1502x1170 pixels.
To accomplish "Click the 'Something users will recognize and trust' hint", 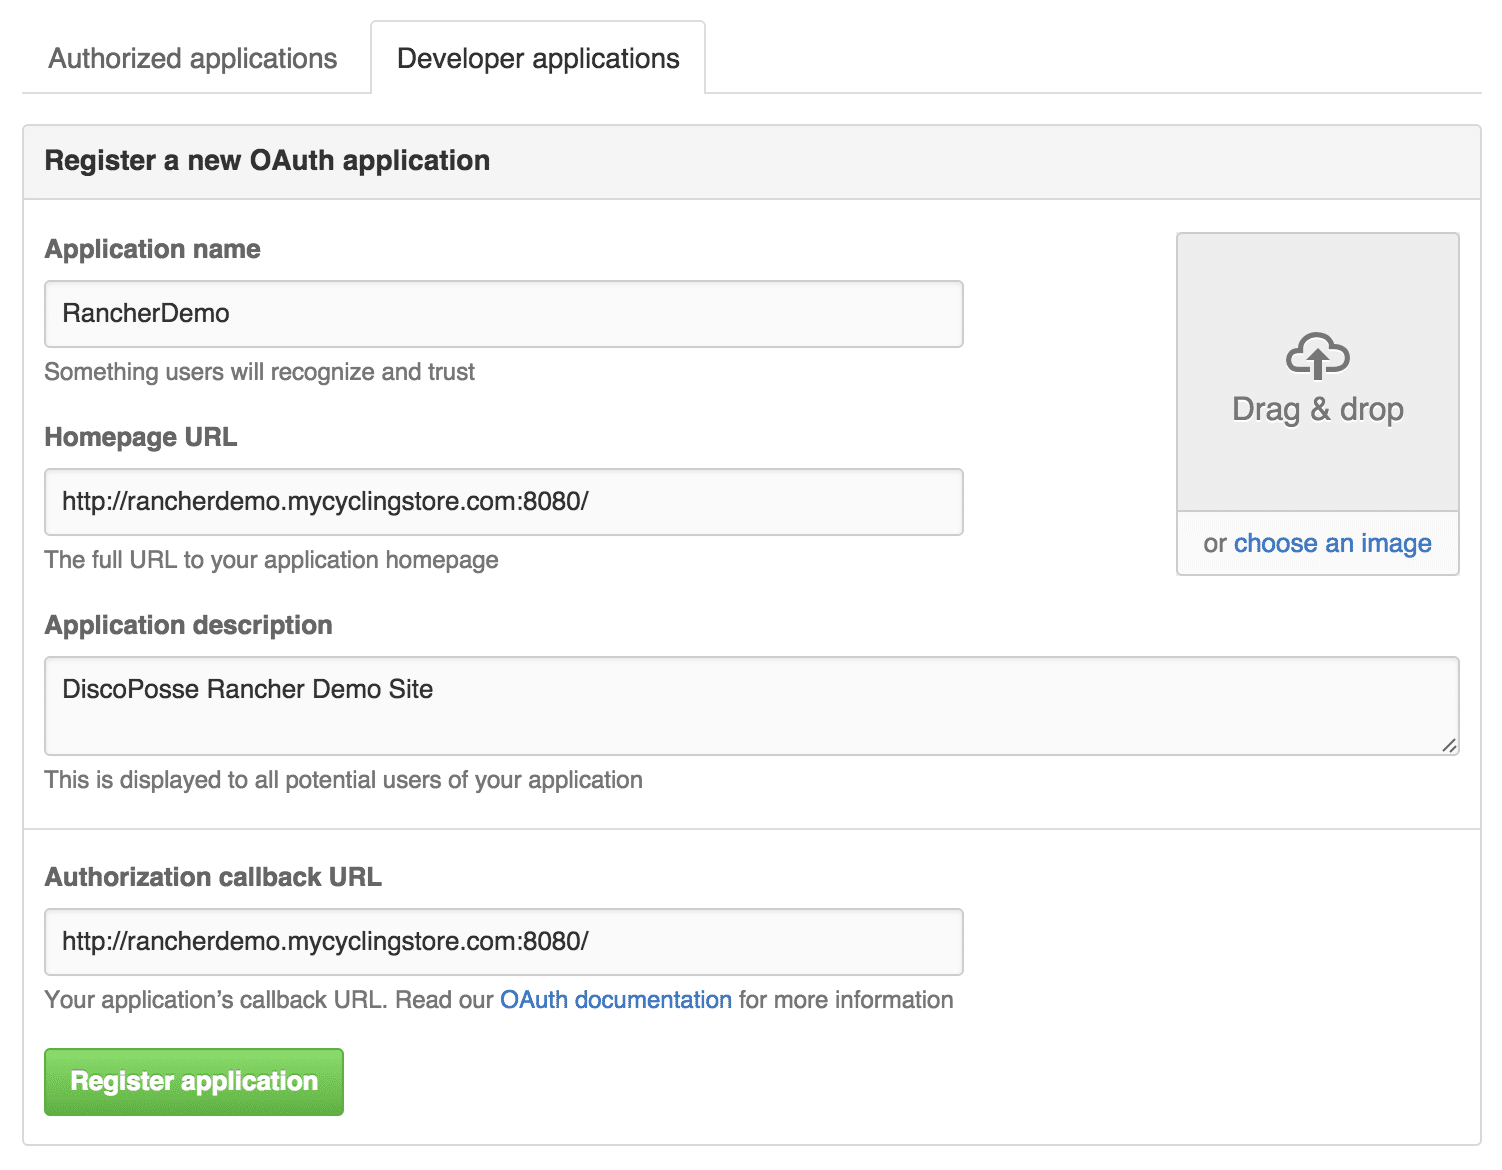I will (259, 372).
